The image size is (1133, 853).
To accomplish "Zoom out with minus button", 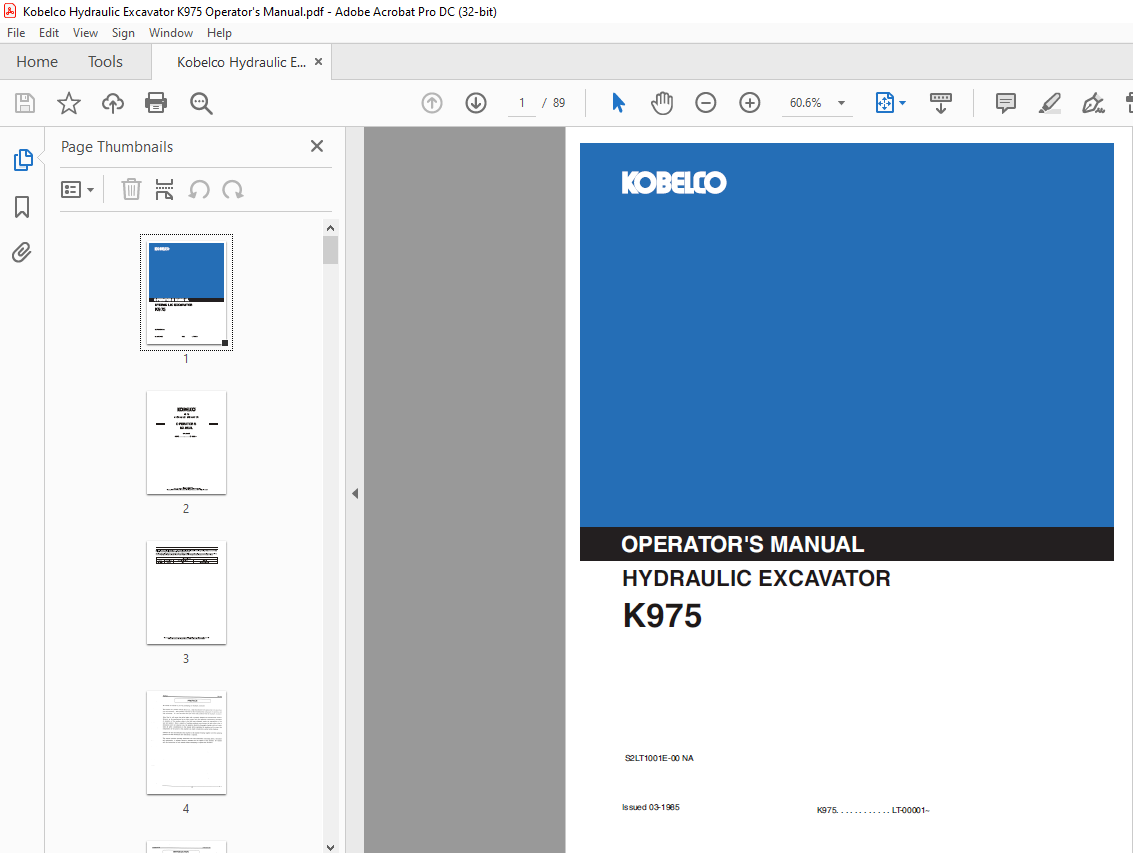I will tap(705, 103).
